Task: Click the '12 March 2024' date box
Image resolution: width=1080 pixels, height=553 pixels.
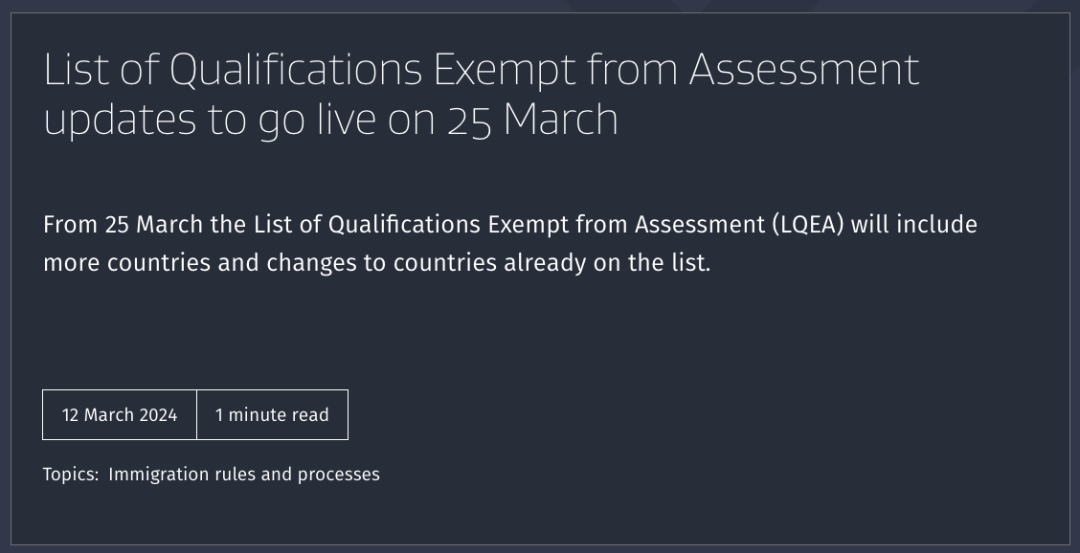Action: [x=119, y=415]
